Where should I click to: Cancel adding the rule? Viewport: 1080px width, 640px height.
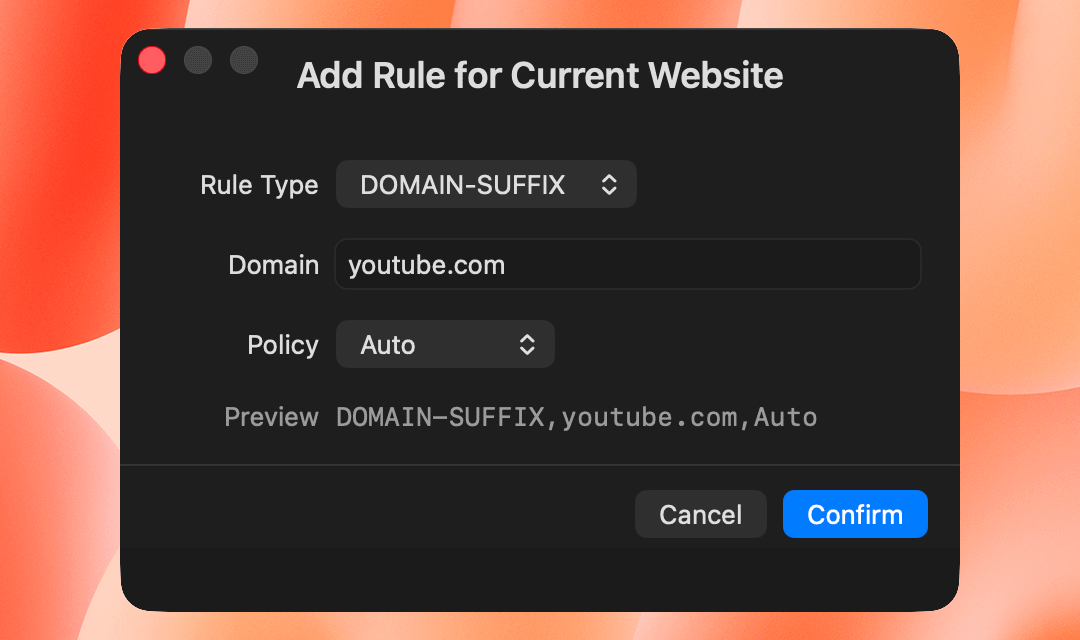coord(700,514)
